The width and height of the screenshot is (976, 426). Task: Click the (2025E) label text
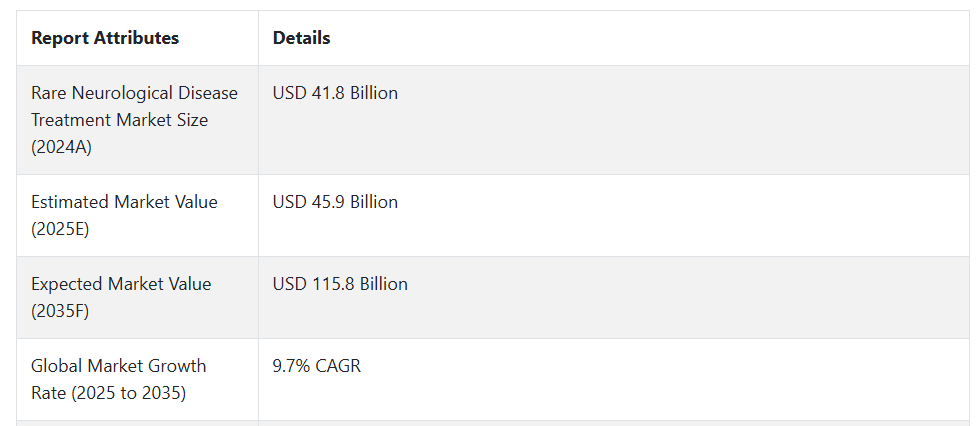pyautogui.click(x=60, y=229)
